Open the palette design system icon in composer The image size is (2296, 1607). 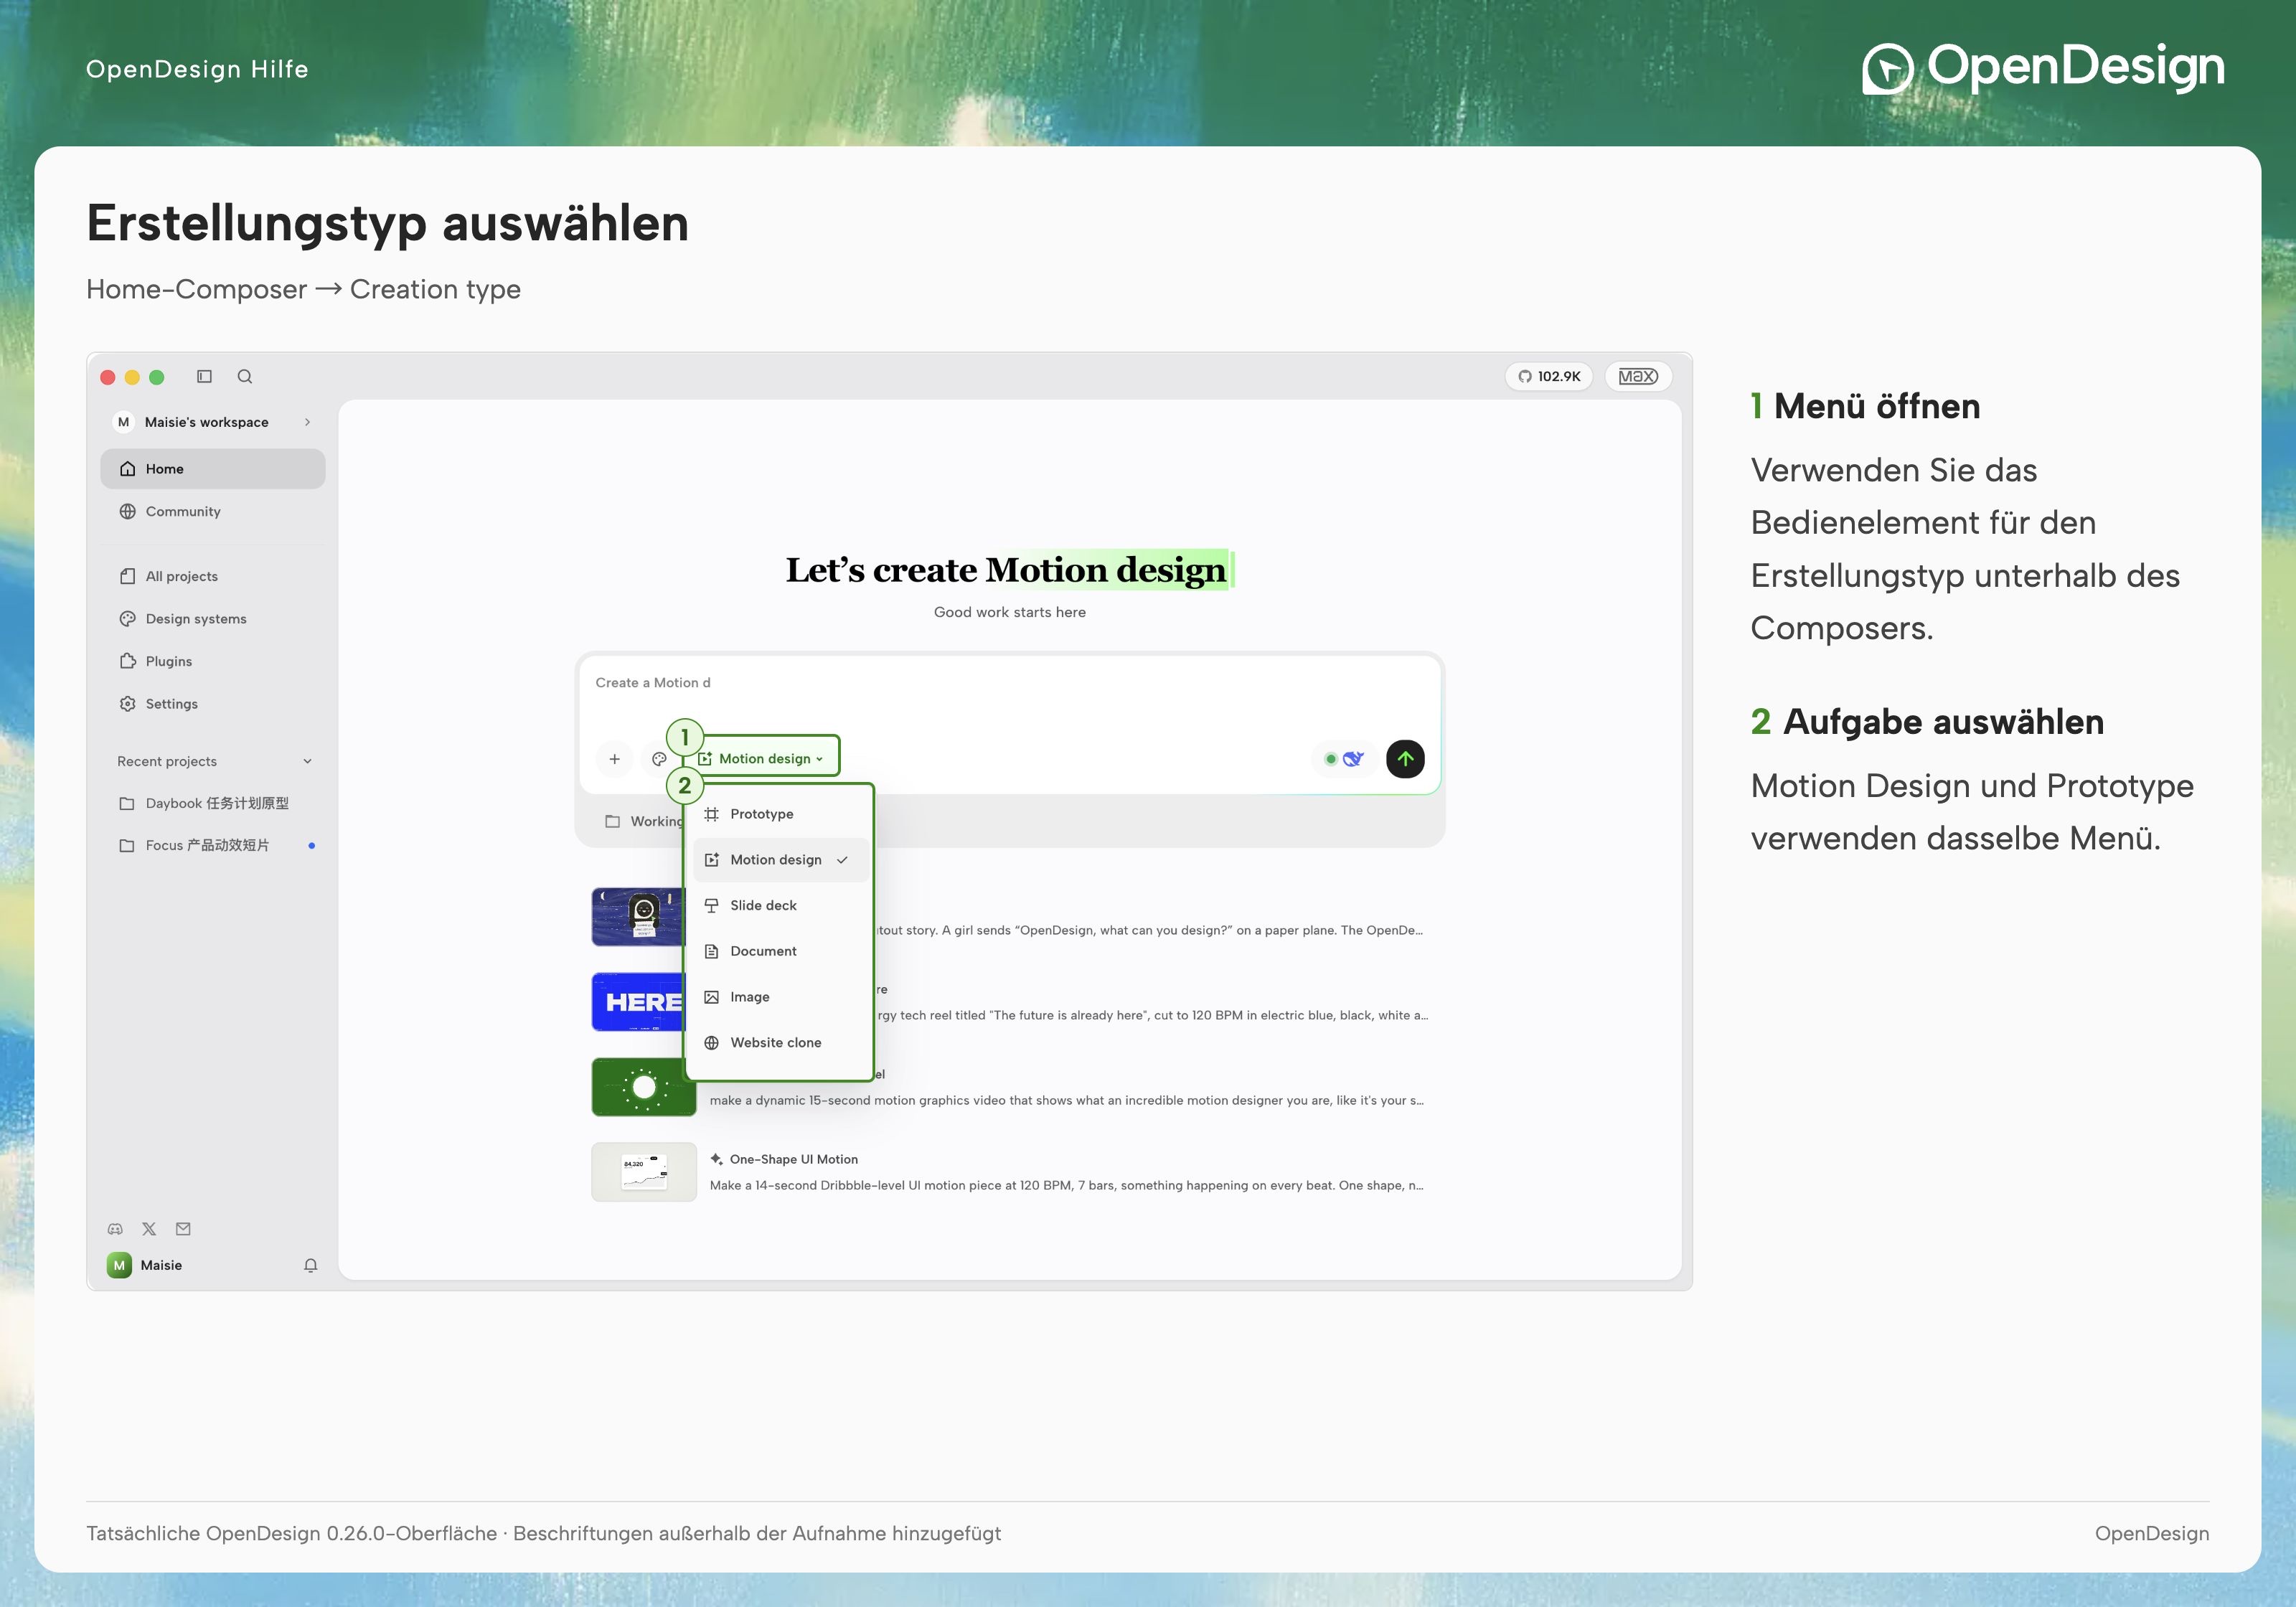tap(659, 759)
